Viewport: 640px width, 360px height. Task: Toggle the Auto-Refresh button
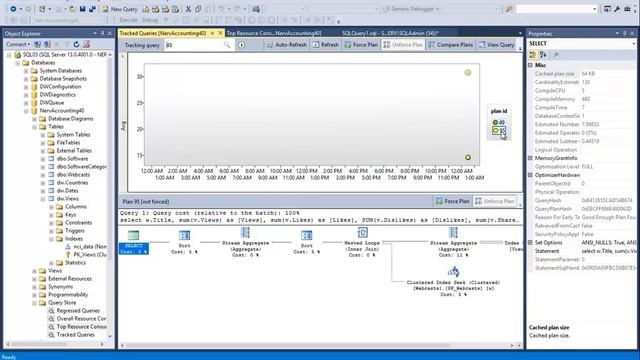click(x=287, y=45)
